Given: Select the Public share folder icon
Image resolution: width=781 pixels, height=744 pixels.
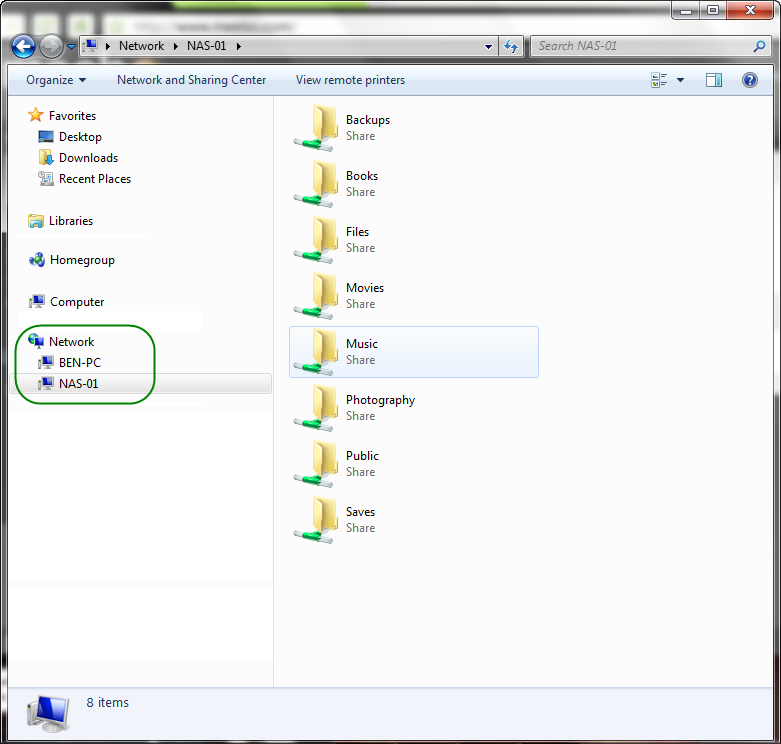Looking at the screenshot, I should pyautogui.click(x=316, y=464).
